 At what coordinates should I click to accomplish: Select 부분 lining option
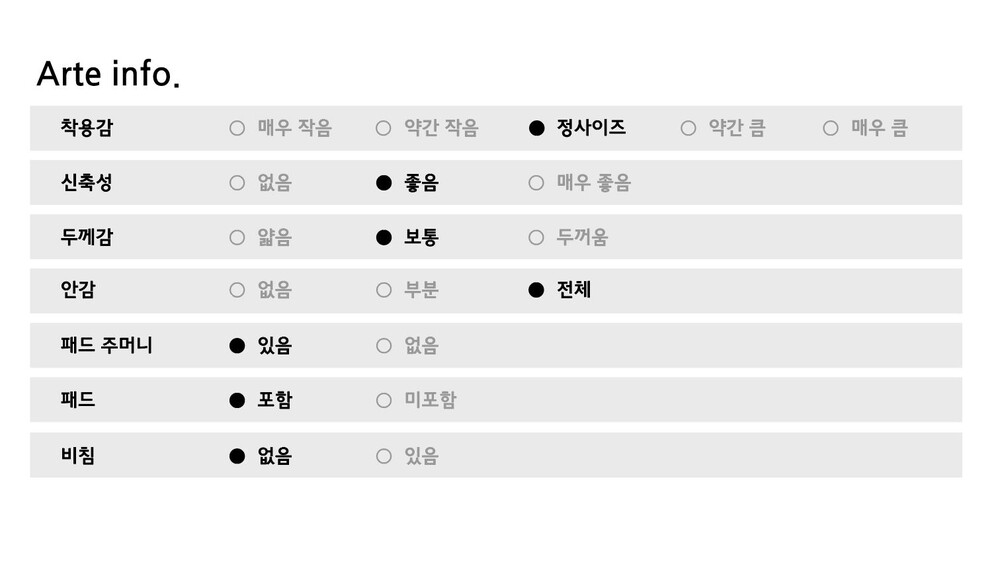(x=383, y=290)
